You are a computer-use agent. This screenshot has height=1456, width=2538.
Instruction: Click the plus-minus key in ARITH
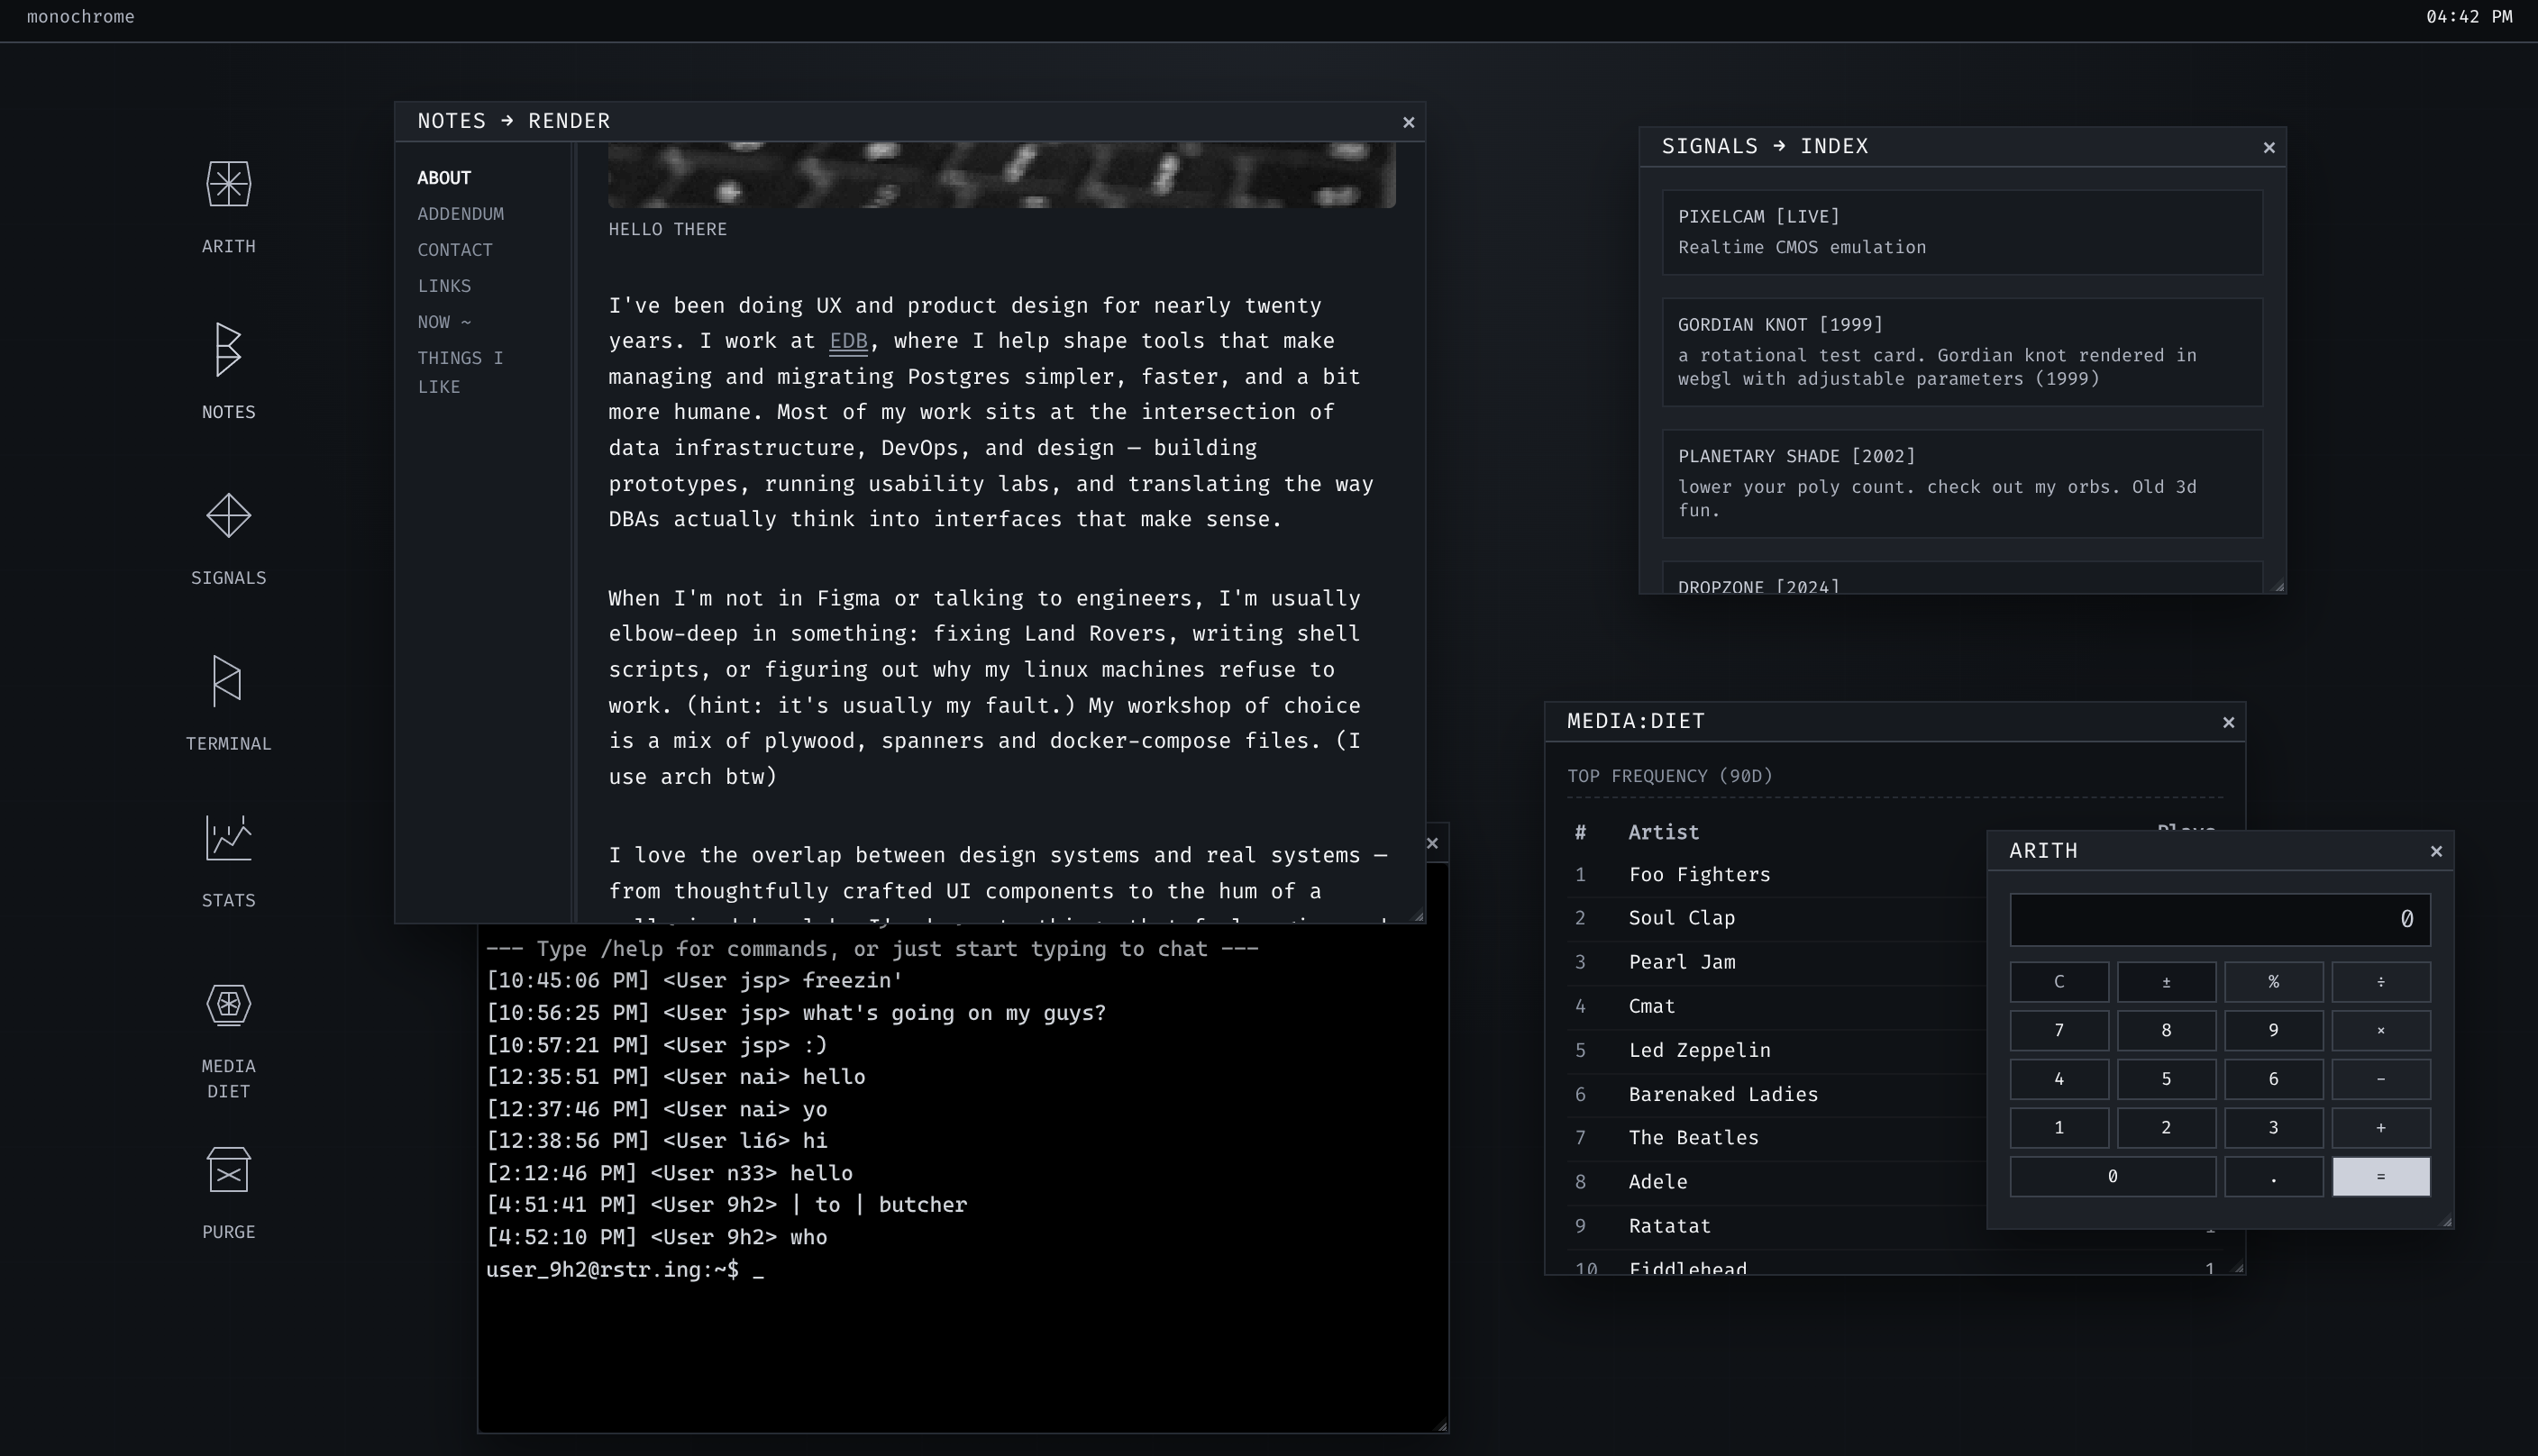2166,982
